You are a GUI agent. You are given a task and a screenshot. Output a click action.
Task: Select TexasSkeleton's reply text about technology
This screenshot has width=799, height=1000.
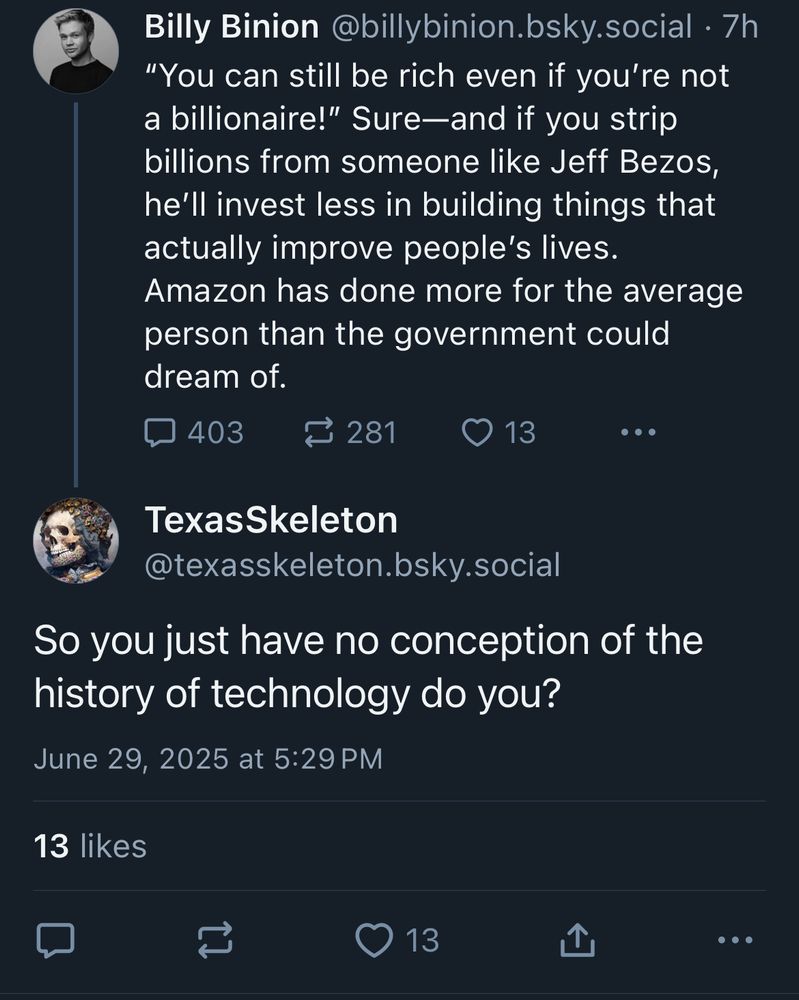point(368,666)
